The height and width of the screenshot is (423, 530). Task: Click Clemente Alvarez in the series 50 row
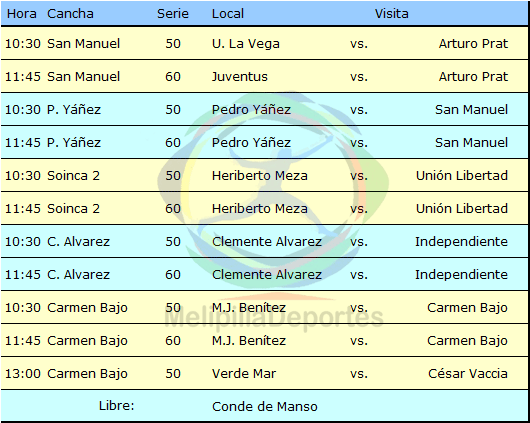click(267, 242)
